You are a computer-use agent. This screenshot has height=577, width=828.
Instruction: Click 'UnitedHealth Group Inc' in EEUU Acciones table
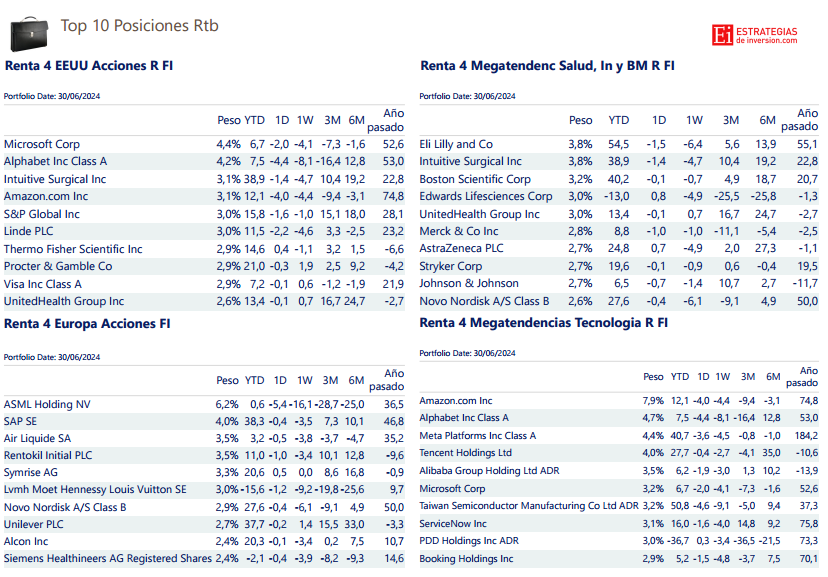(64, 301)
